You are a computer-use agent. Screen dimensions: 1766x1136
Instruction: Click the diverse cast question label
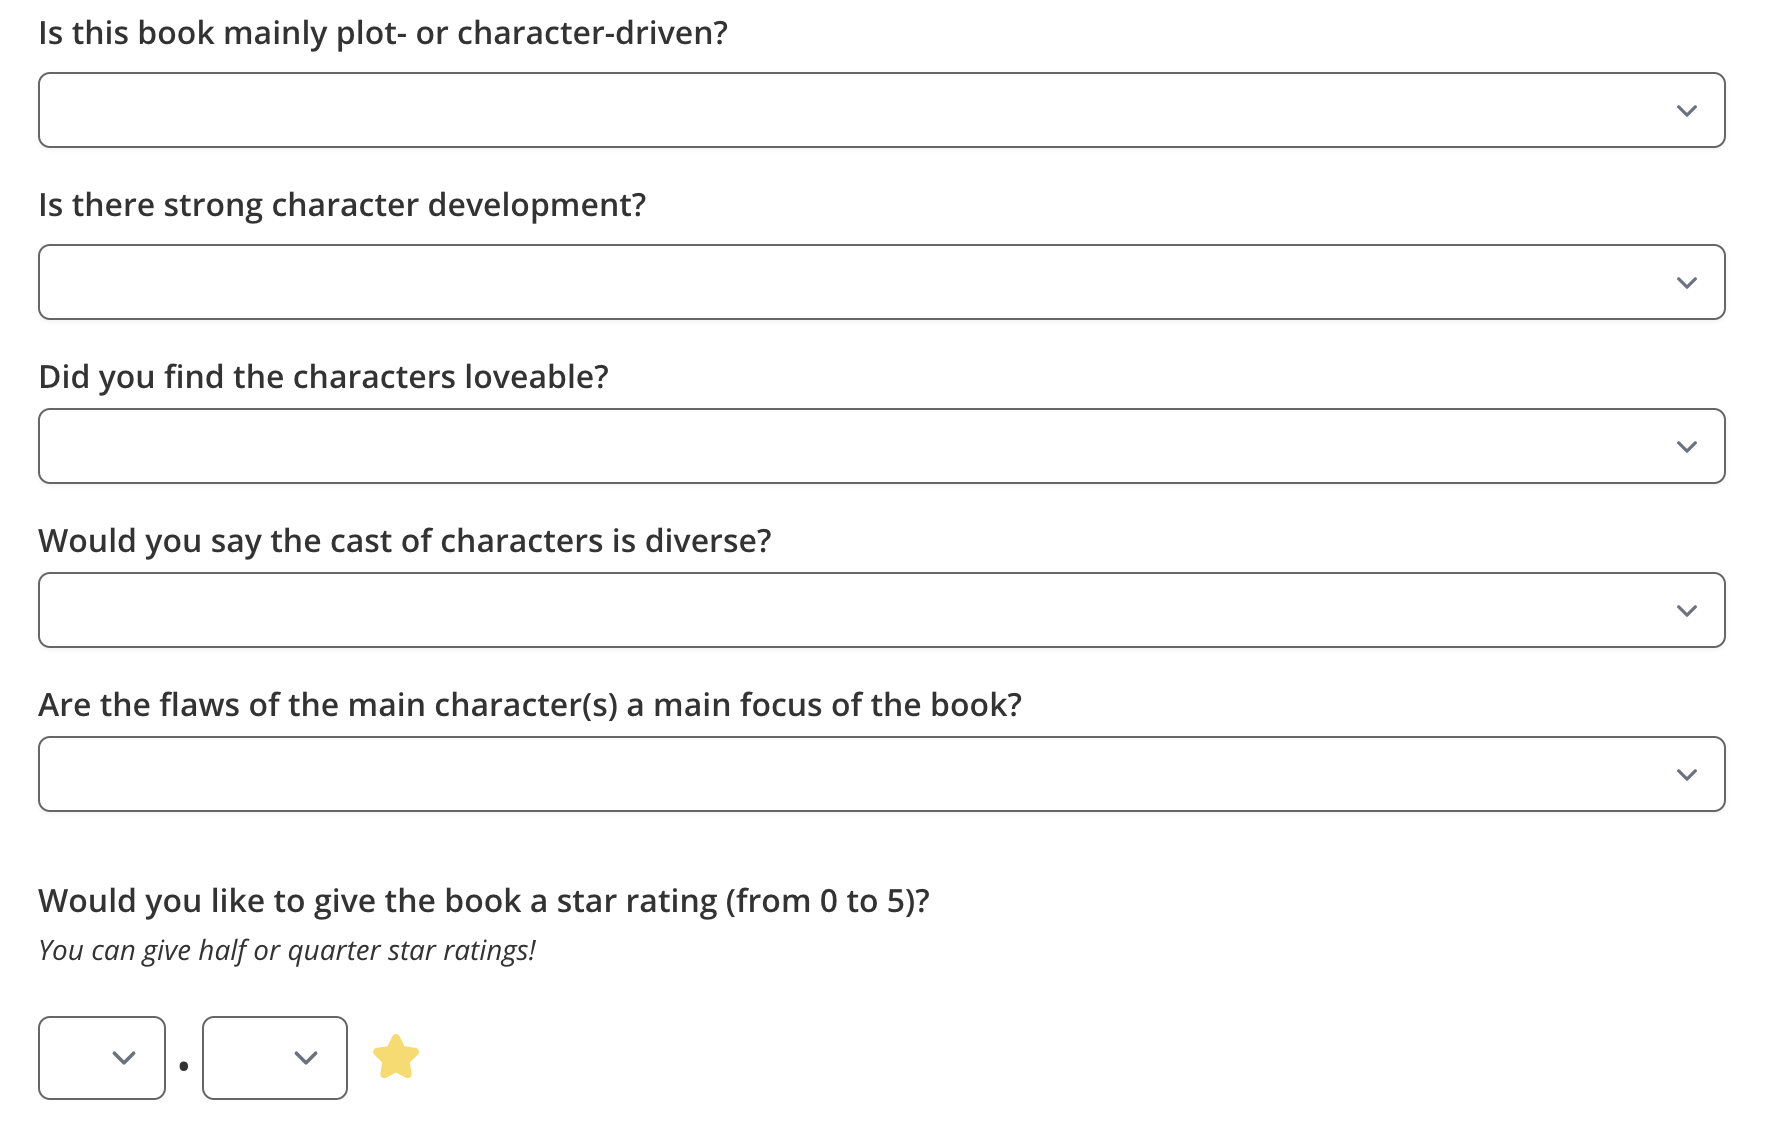tap(404, 540)
